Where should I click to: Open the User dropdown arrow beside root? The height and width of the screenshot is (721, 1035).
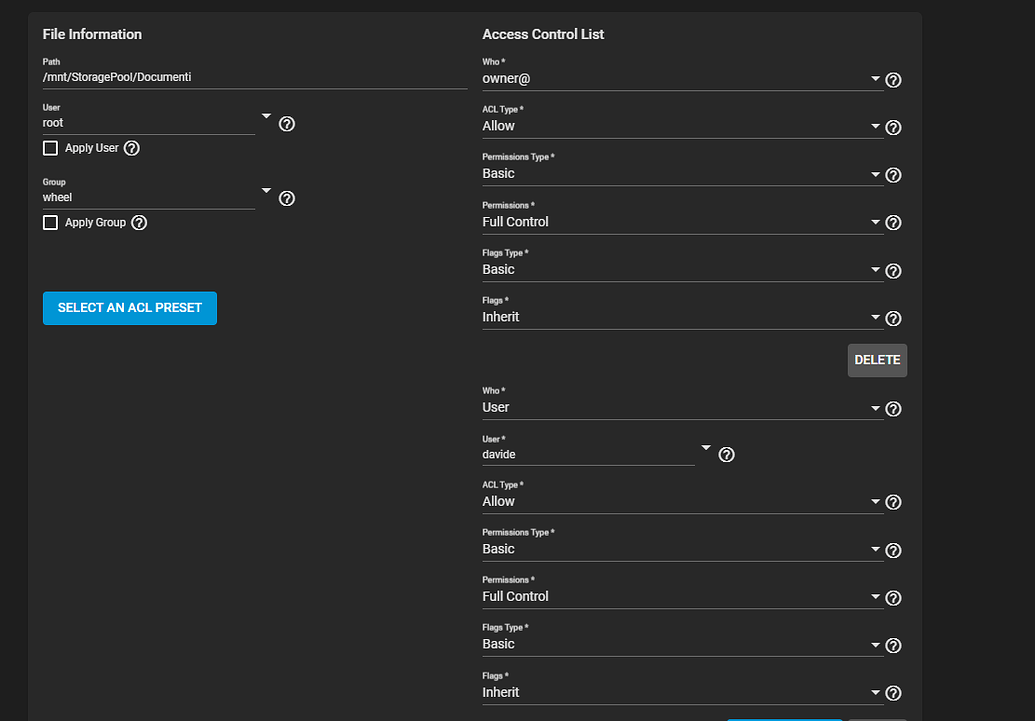click(266, 117)
